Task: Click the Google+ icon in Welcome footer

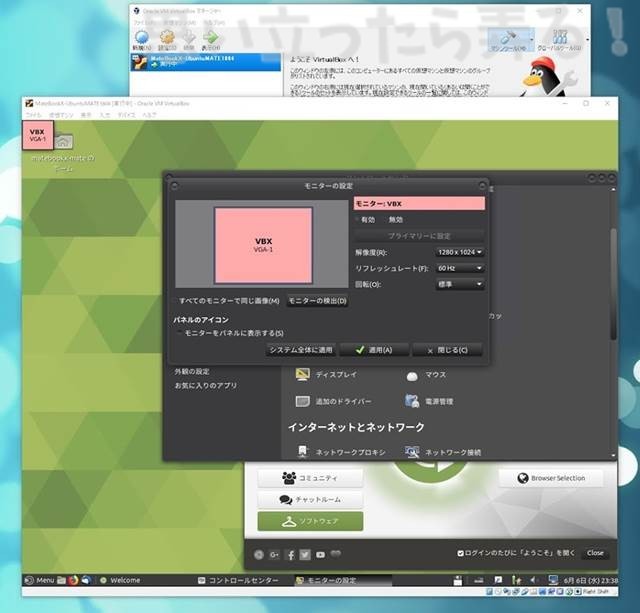Action: click(x=274, y=554)
